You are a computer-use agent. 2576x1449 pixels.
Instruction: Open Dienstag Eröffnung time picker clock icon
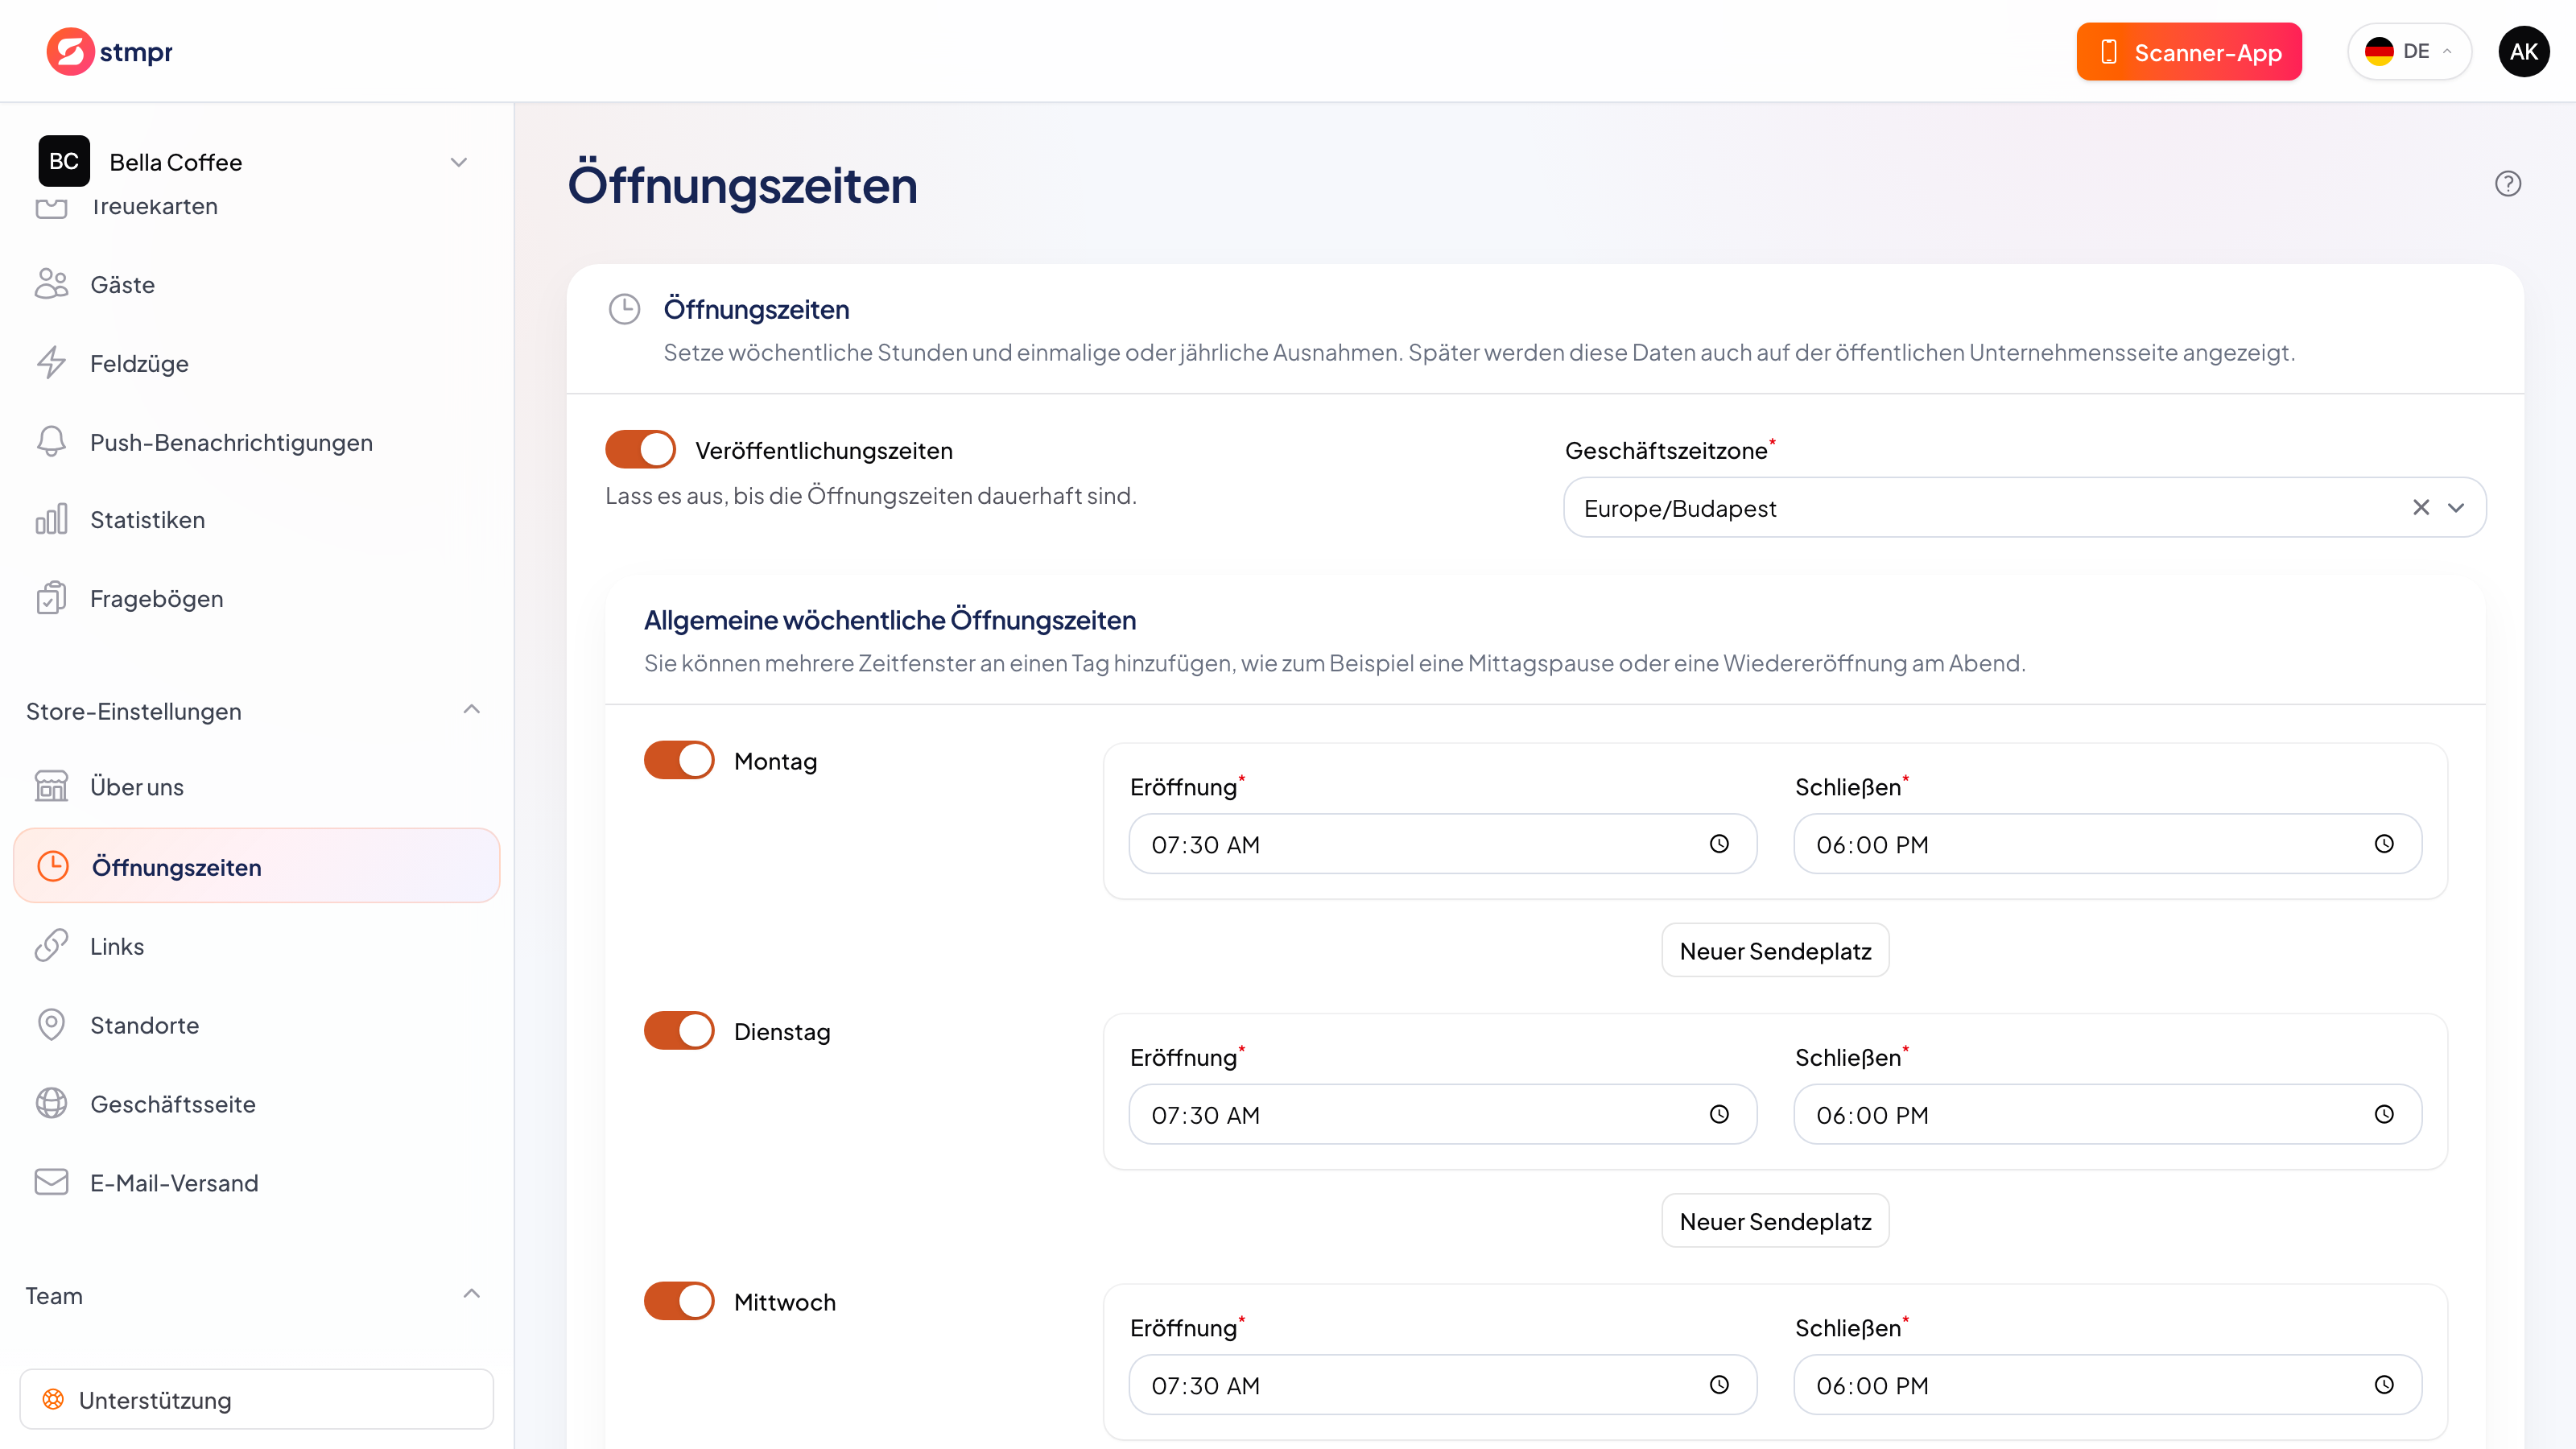[x=1719, y=1114]
